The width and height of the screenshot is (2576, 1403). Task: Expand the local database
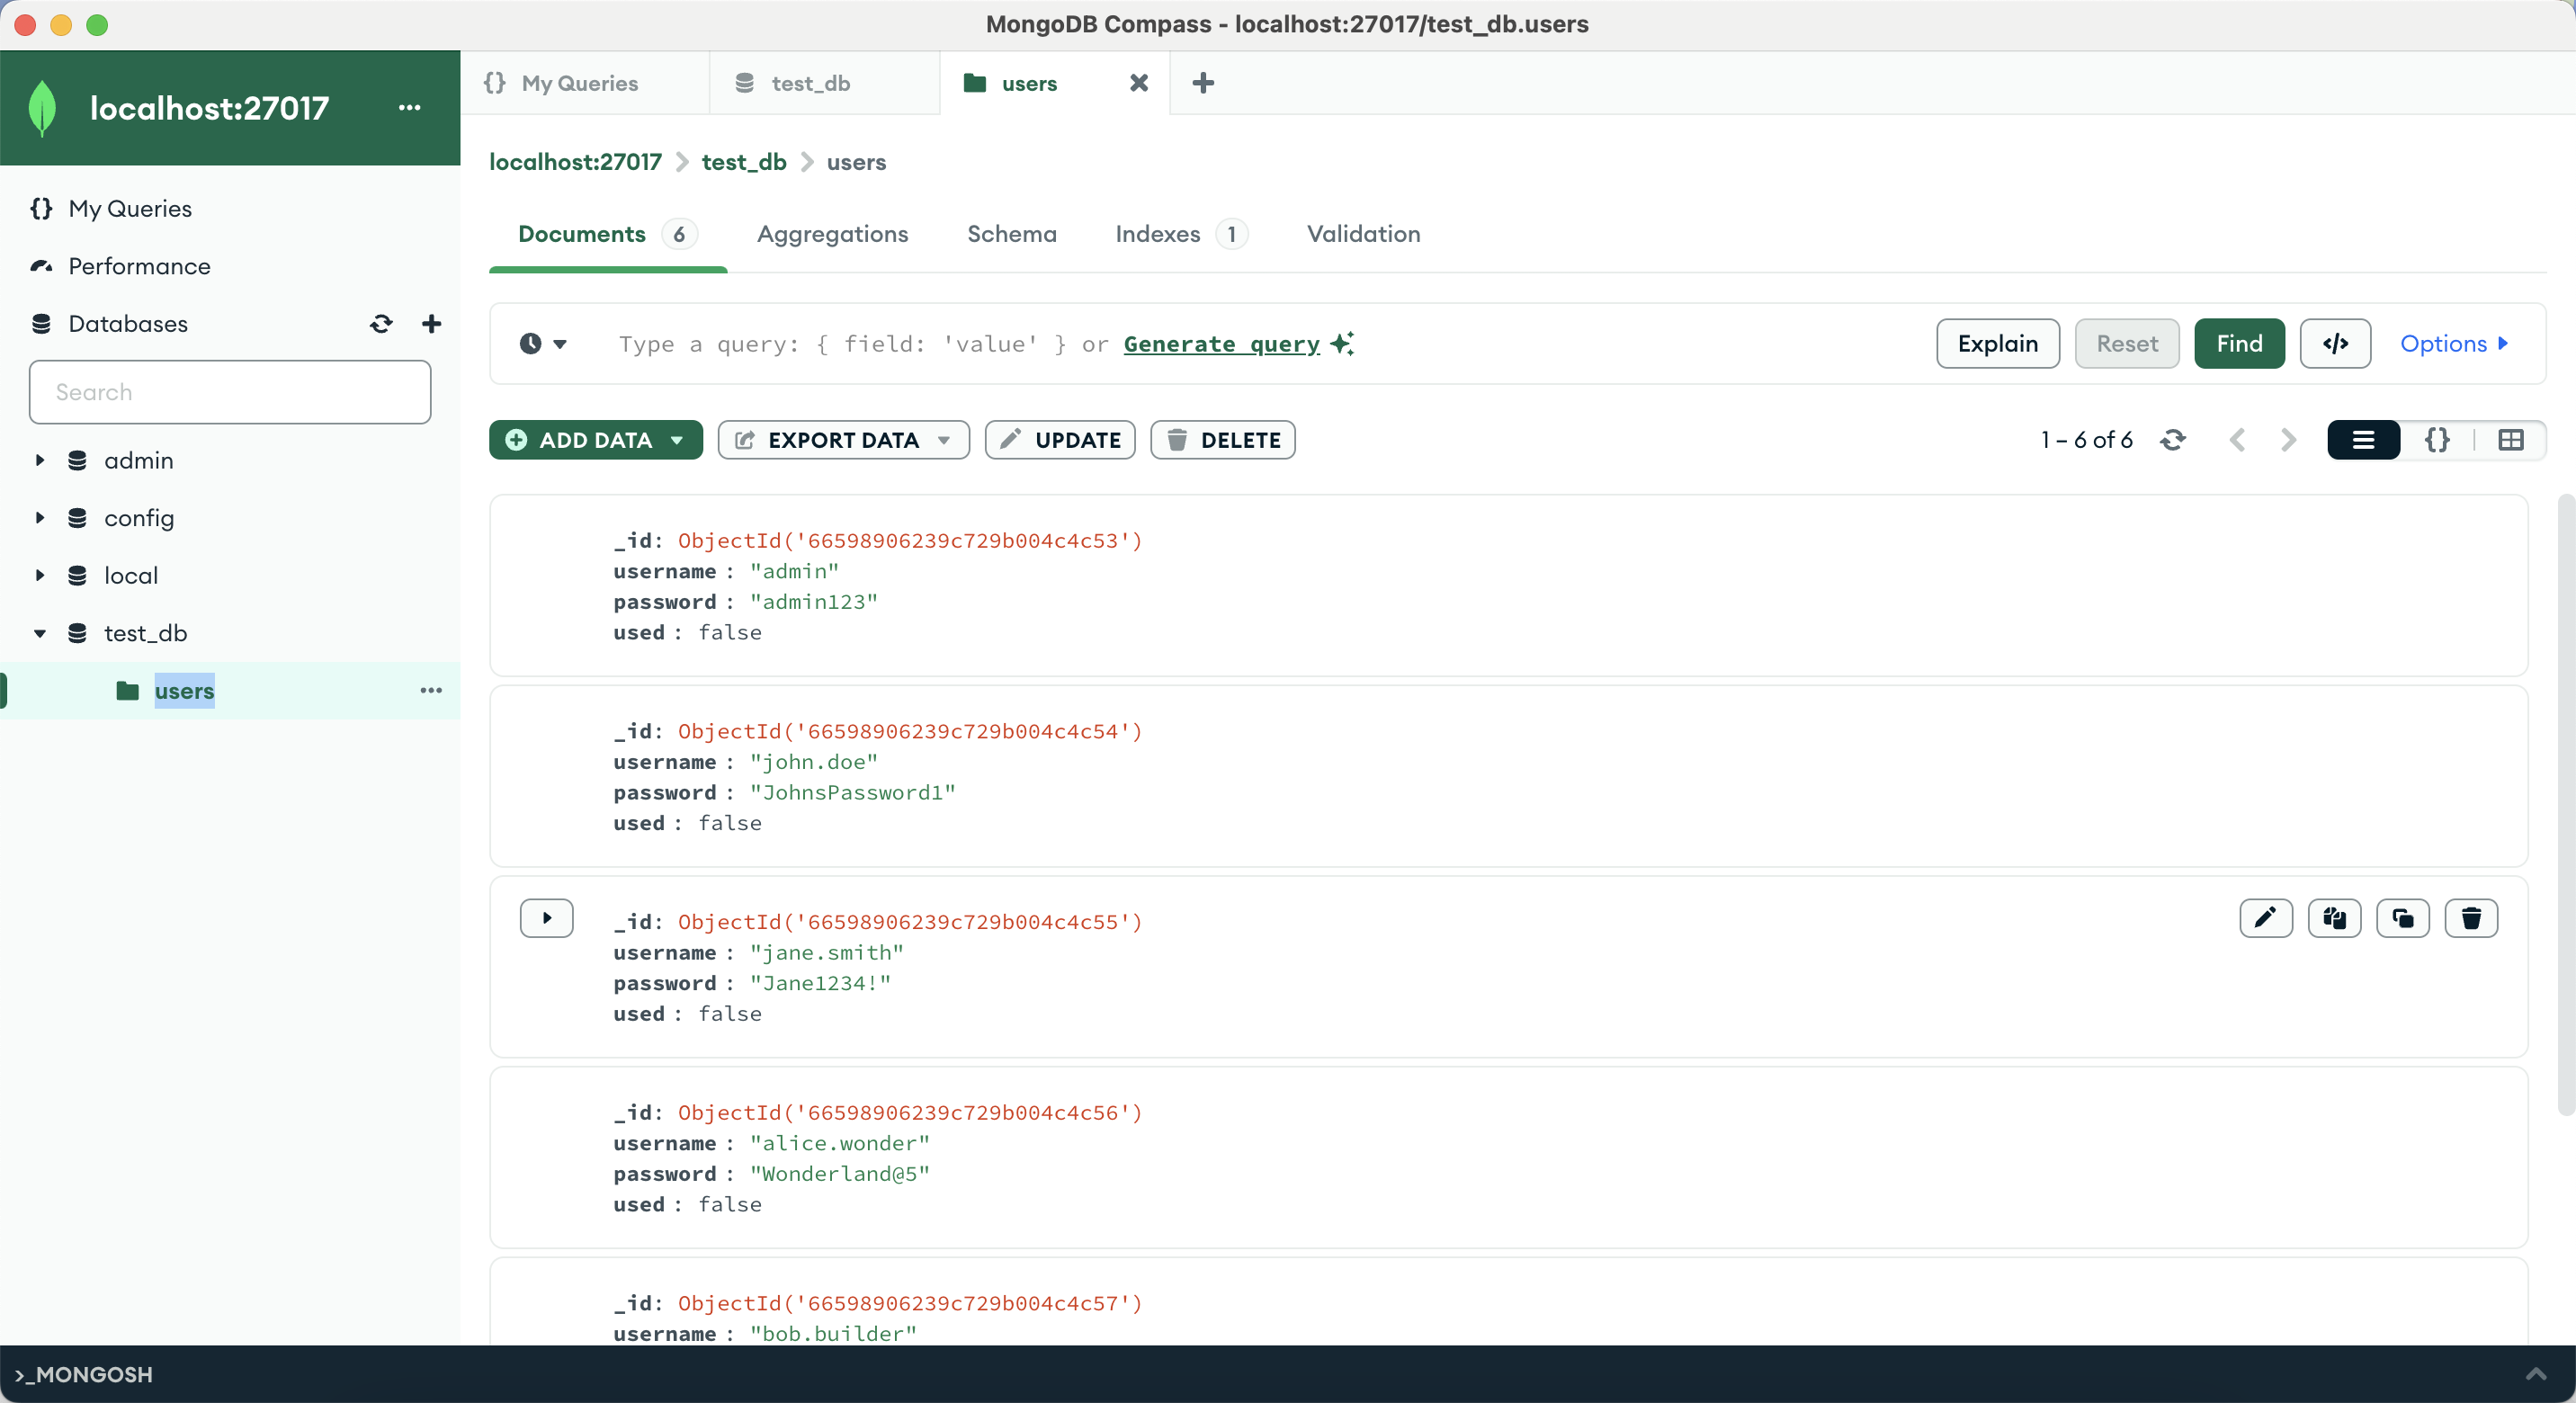(x=40, y=575)
